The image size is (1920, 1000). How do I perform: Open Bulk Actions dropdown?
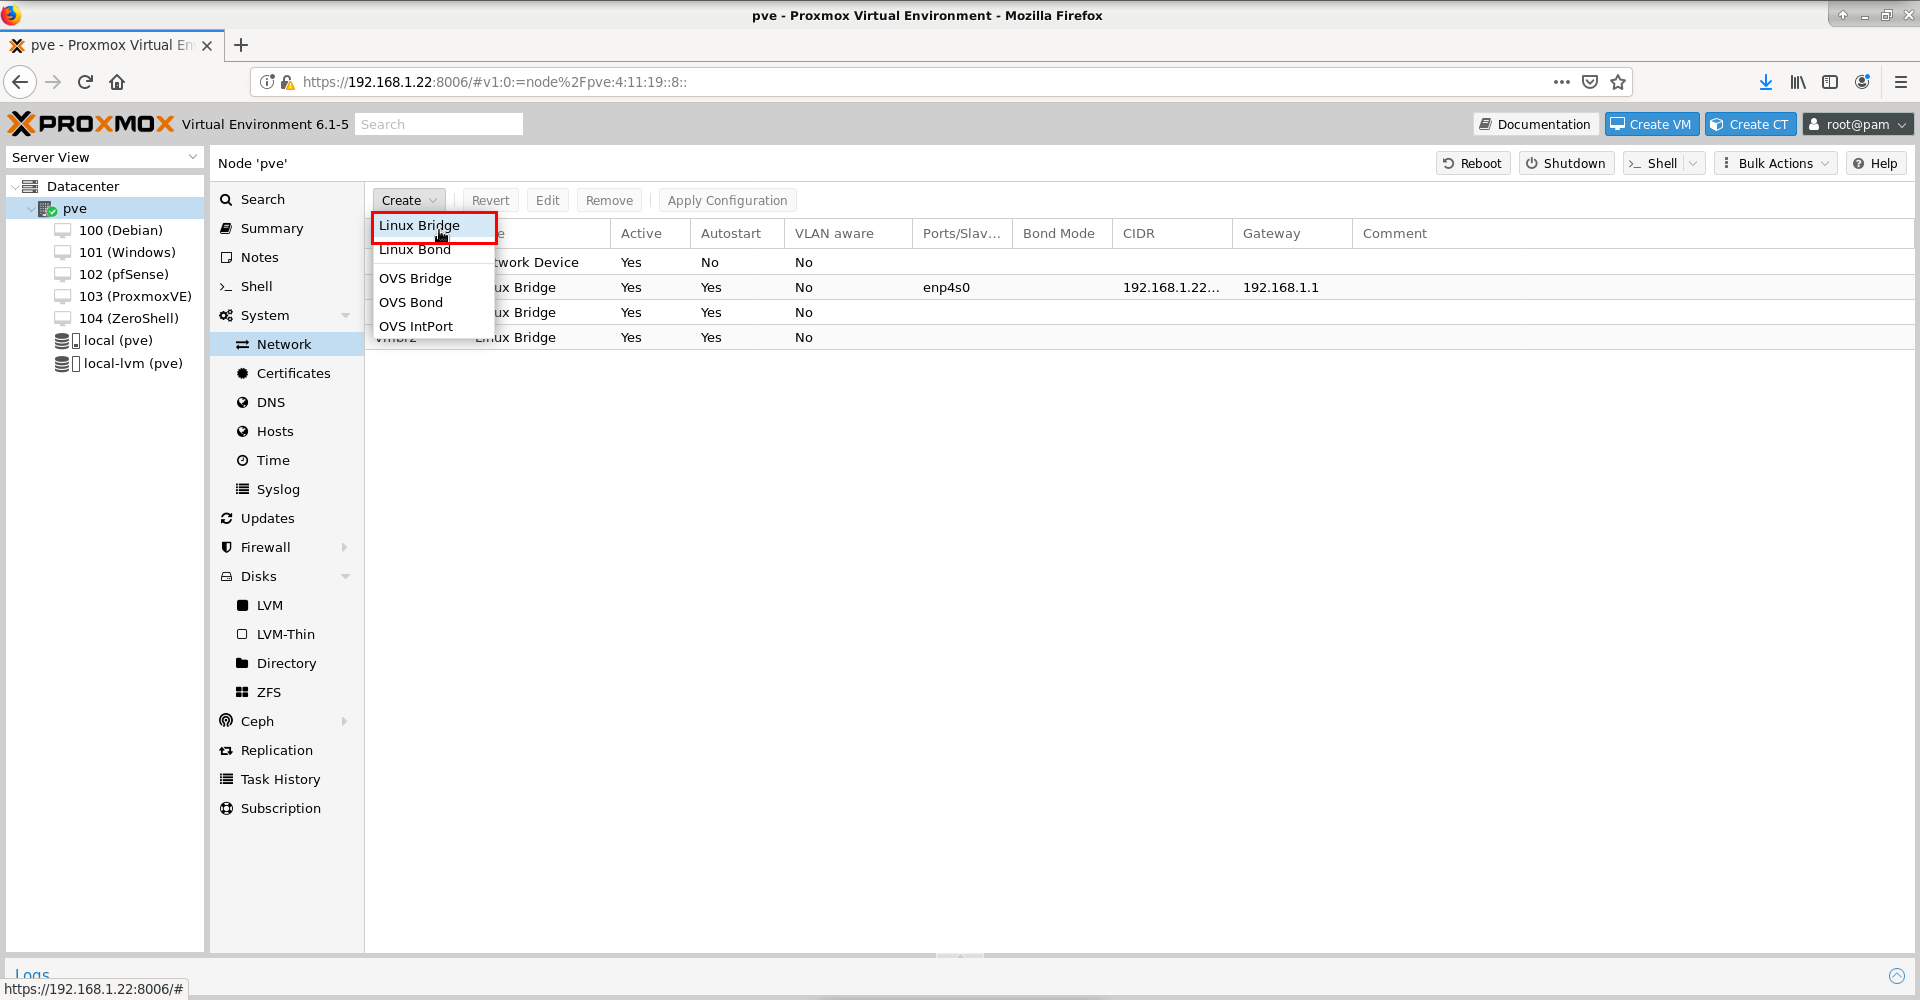click(x=1775, y=164)
